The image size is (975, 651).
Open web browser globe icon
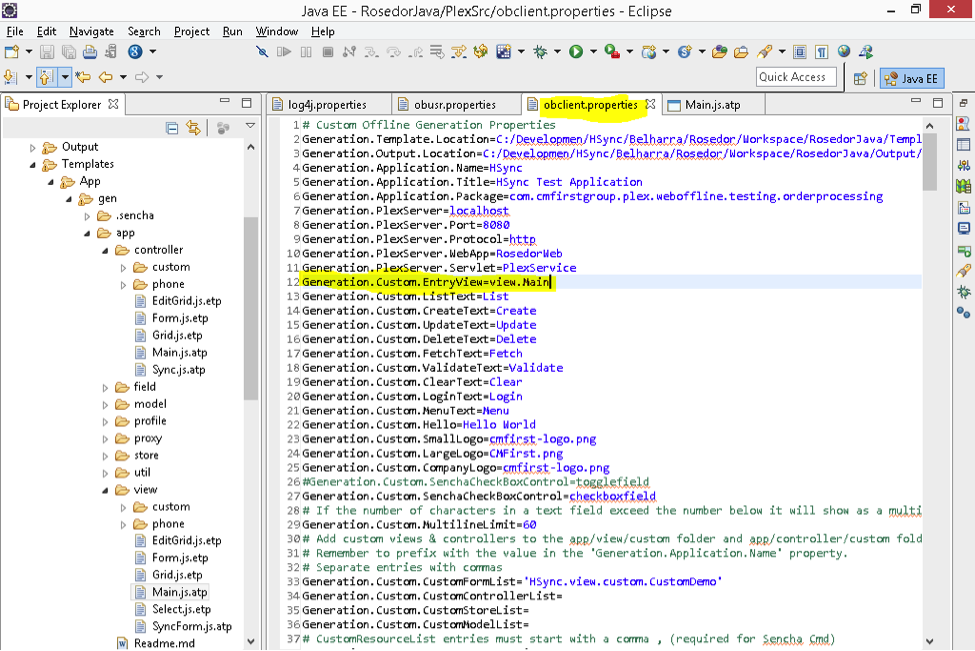(844, 52)
